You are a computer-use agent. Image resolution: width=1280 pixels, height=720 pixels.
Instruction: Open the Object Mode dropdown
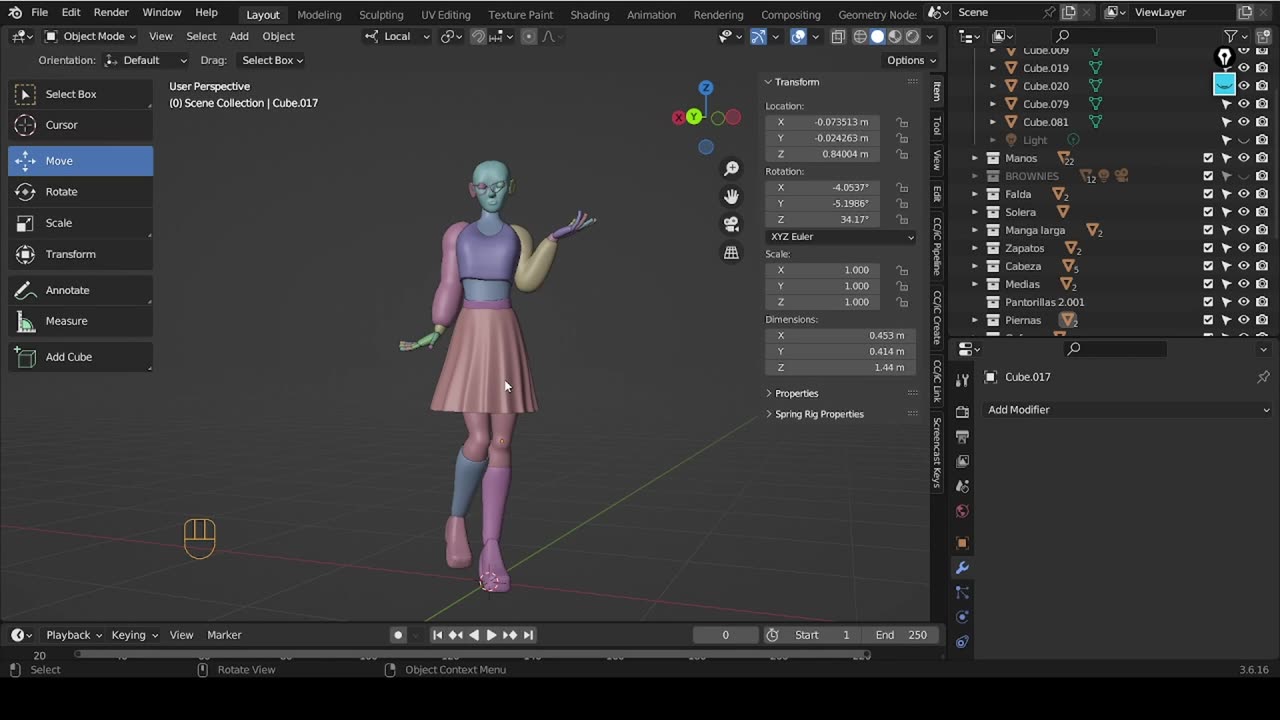[90, 36]
